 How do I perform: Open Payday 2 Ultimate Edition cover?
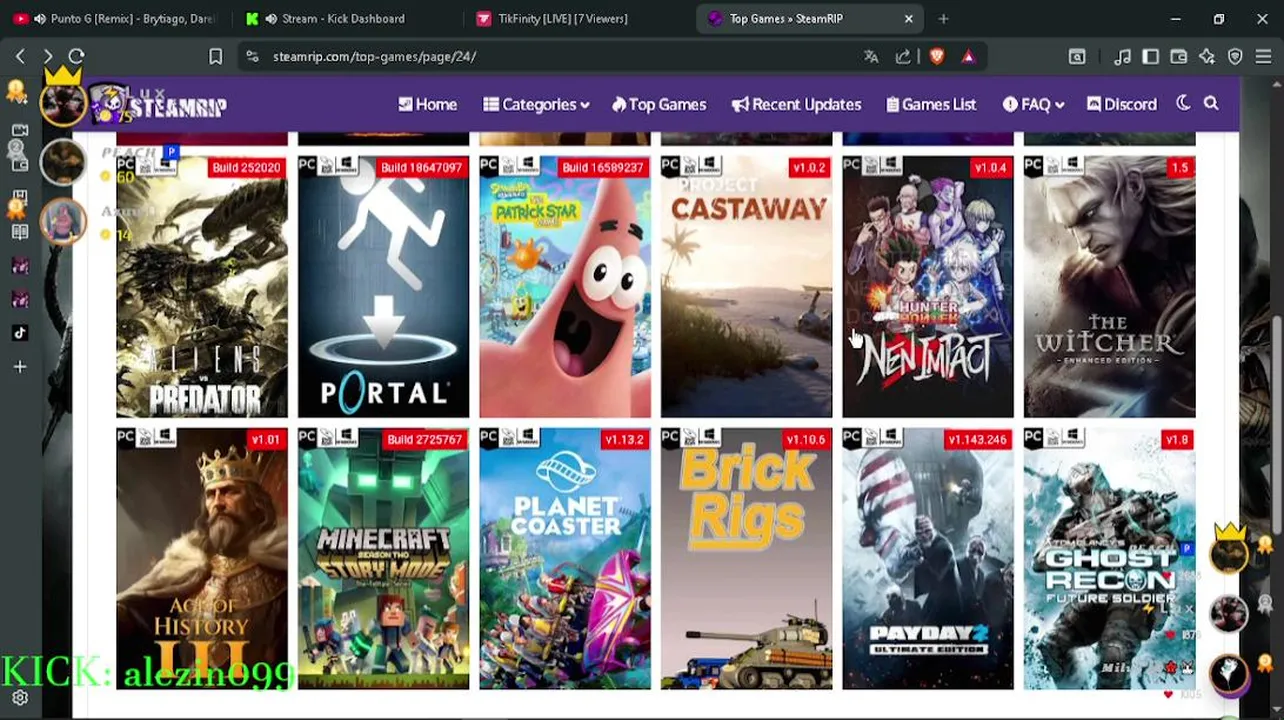[928, 558]
